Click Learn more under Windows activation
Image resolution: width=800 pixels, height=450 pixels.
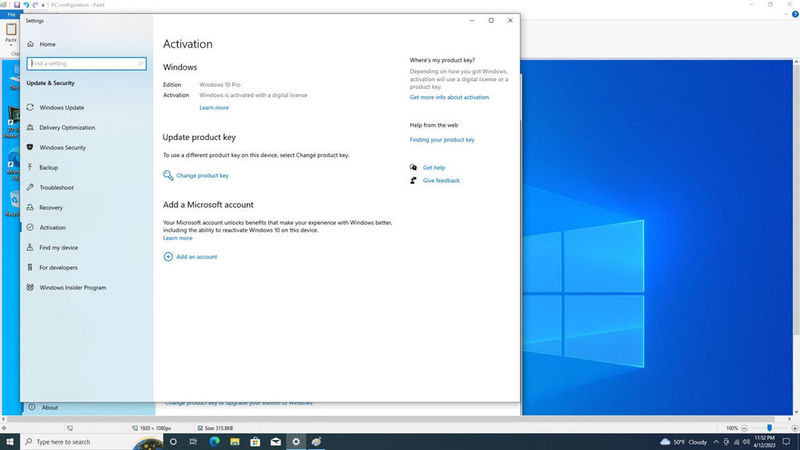pos(214,108)
